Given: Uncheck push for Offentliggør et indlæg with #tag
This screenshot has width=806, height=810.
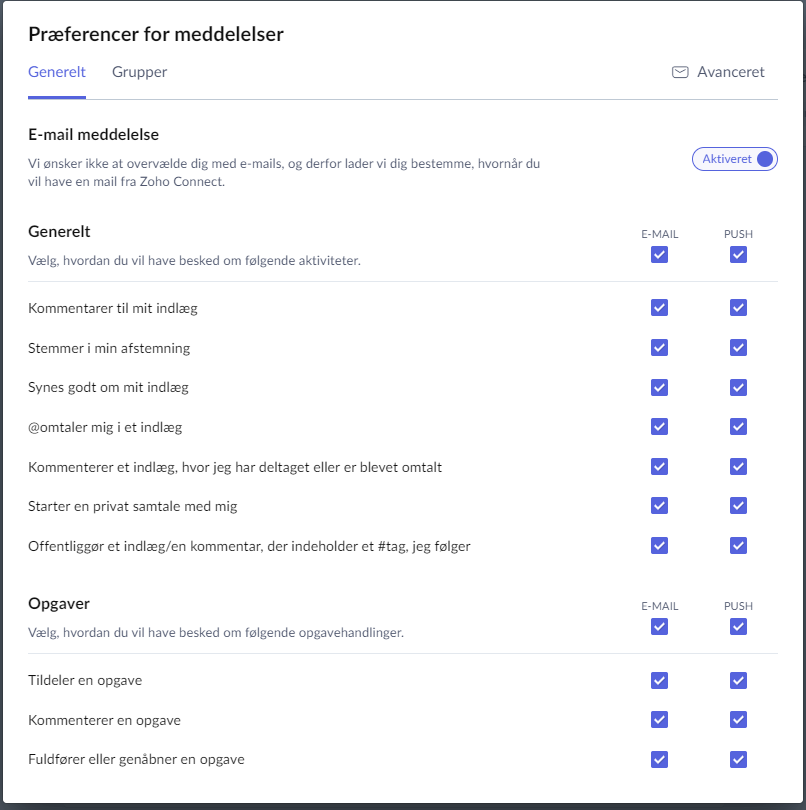Looking at the screenshot, I should [738, 546].
